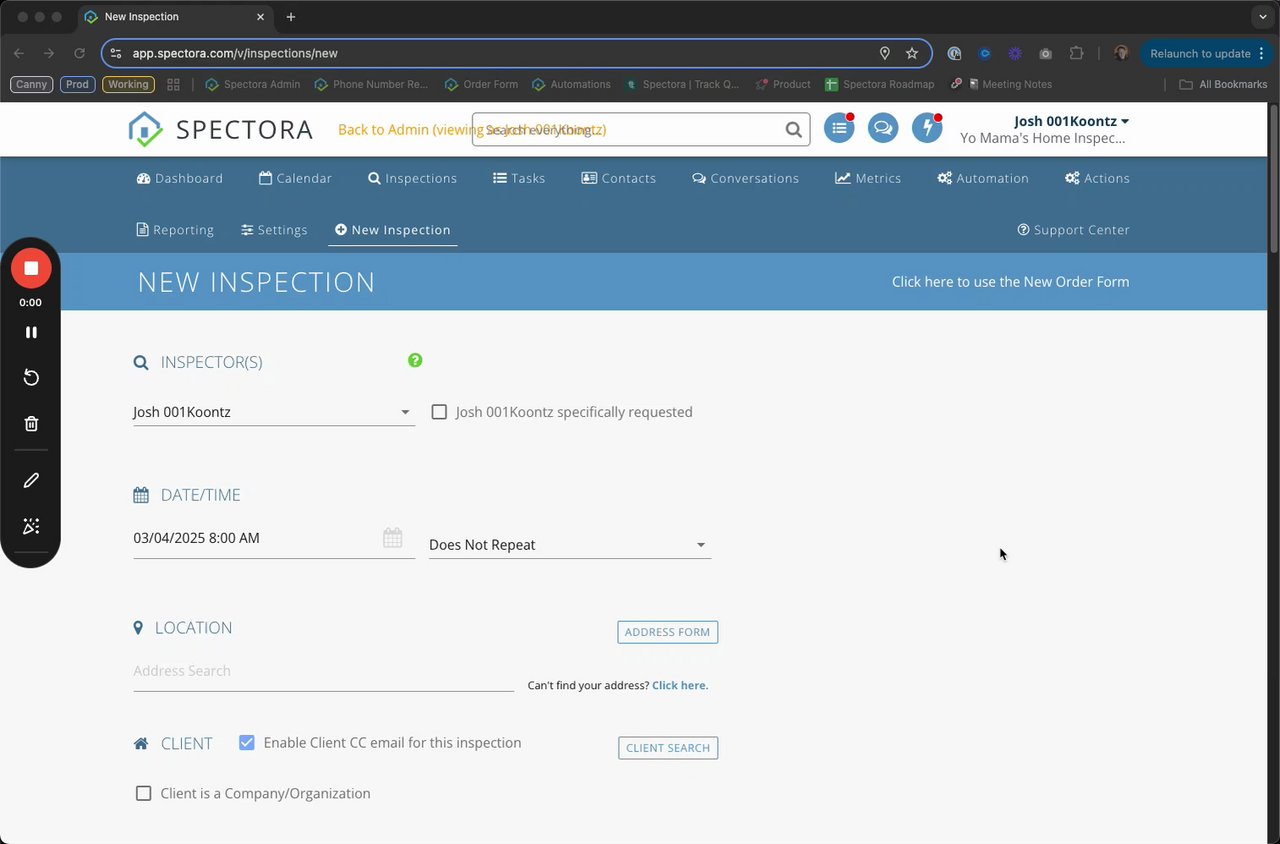Open the browser profile avatar
The image size is (1280, 844).
click(x=1121, y=53)
